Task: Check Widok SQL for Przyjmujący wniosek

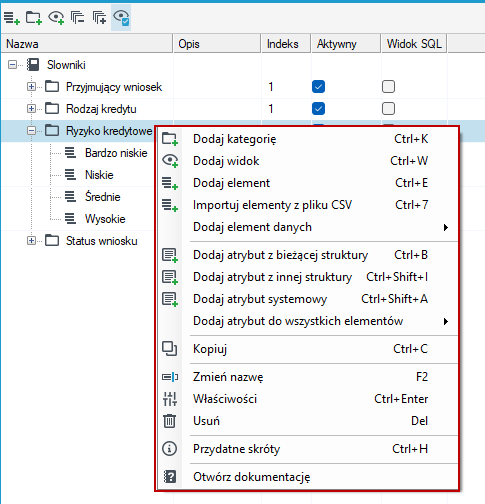Action: pos(388,87)
